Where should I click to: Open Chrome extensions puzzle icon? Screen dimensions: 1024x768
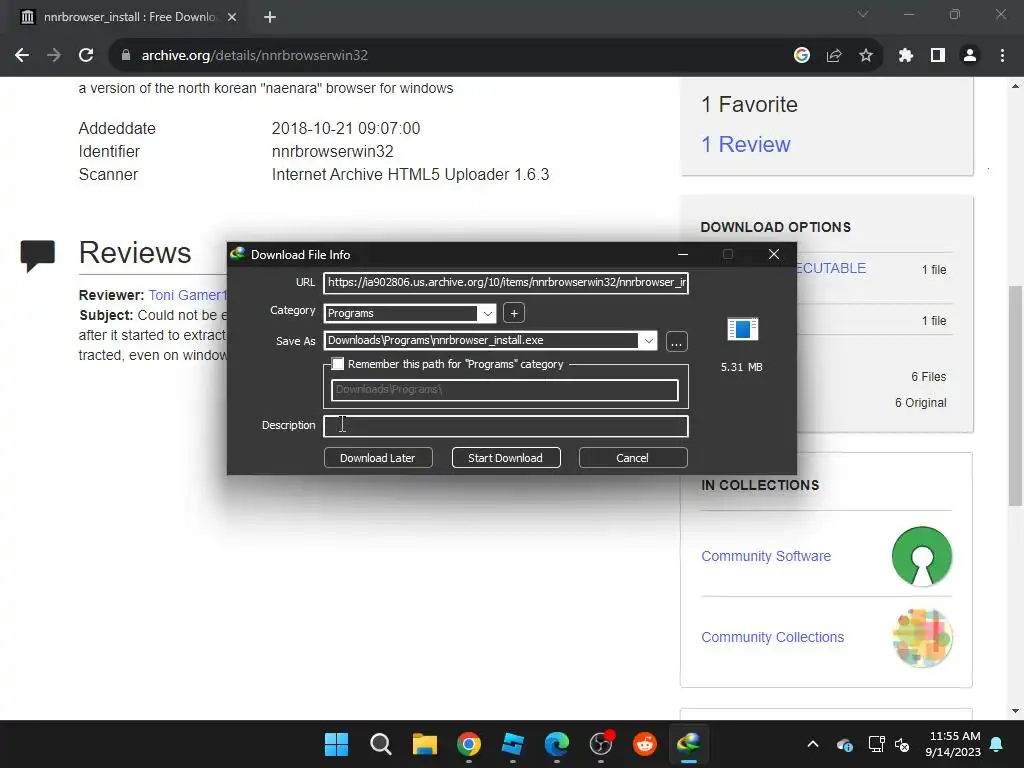point(906,56)
